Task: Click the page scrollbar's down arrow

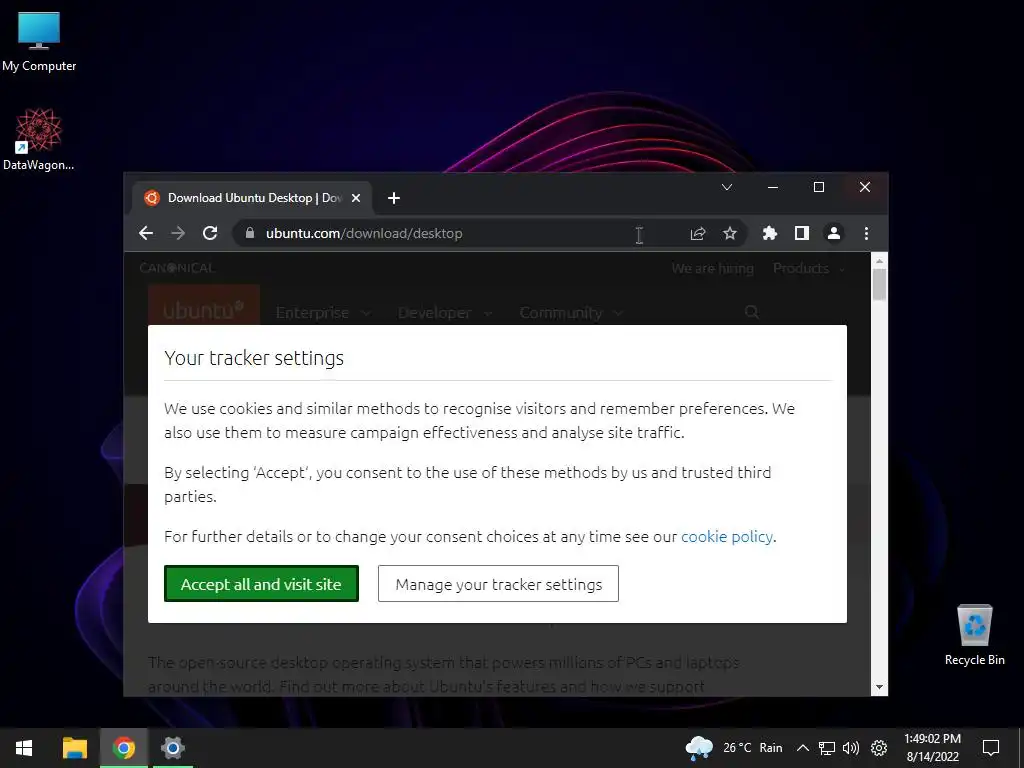Action: pos(879,687)
